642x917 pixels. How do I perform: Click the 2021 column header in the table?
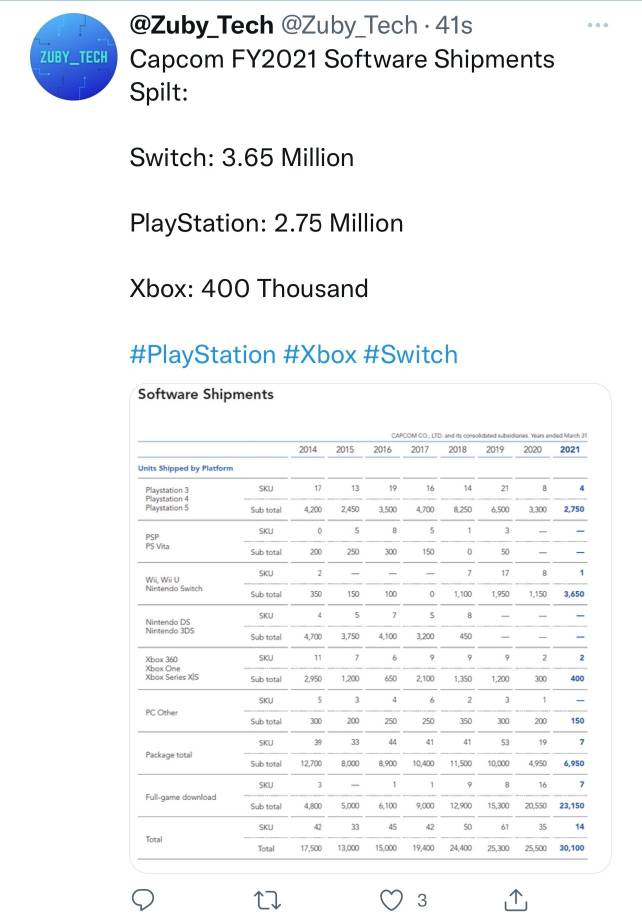pos(571,450)
